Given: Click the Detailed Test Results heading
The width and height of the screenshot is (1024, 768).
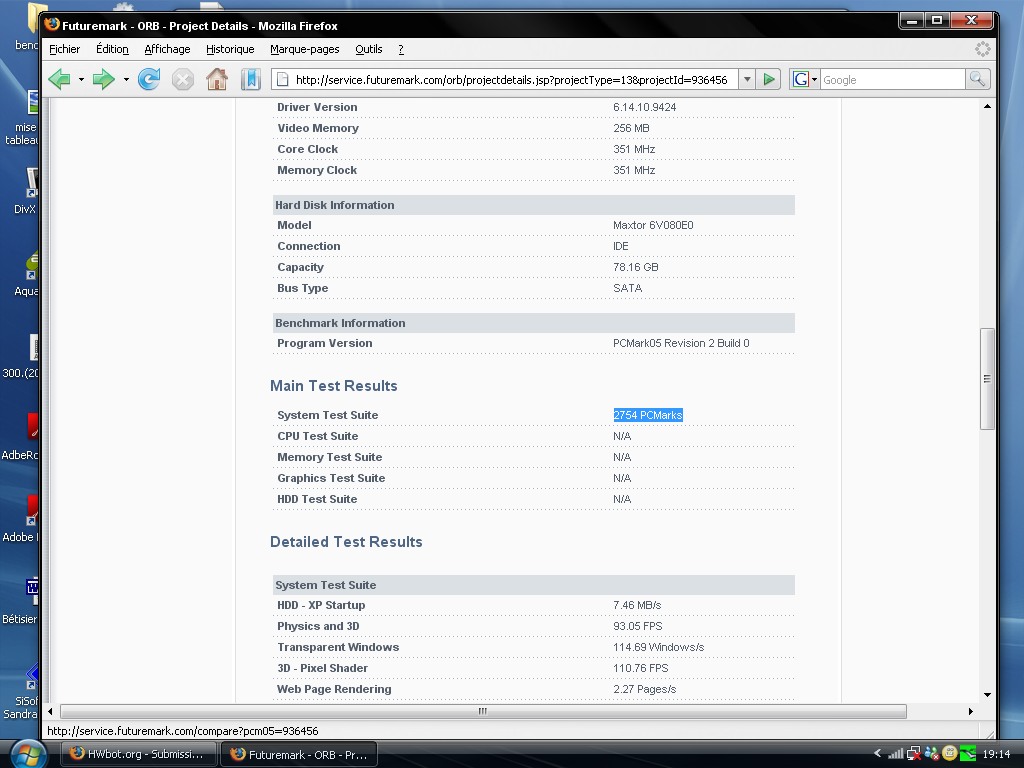Looking at the screenshot, I should [x=346, y=542].
